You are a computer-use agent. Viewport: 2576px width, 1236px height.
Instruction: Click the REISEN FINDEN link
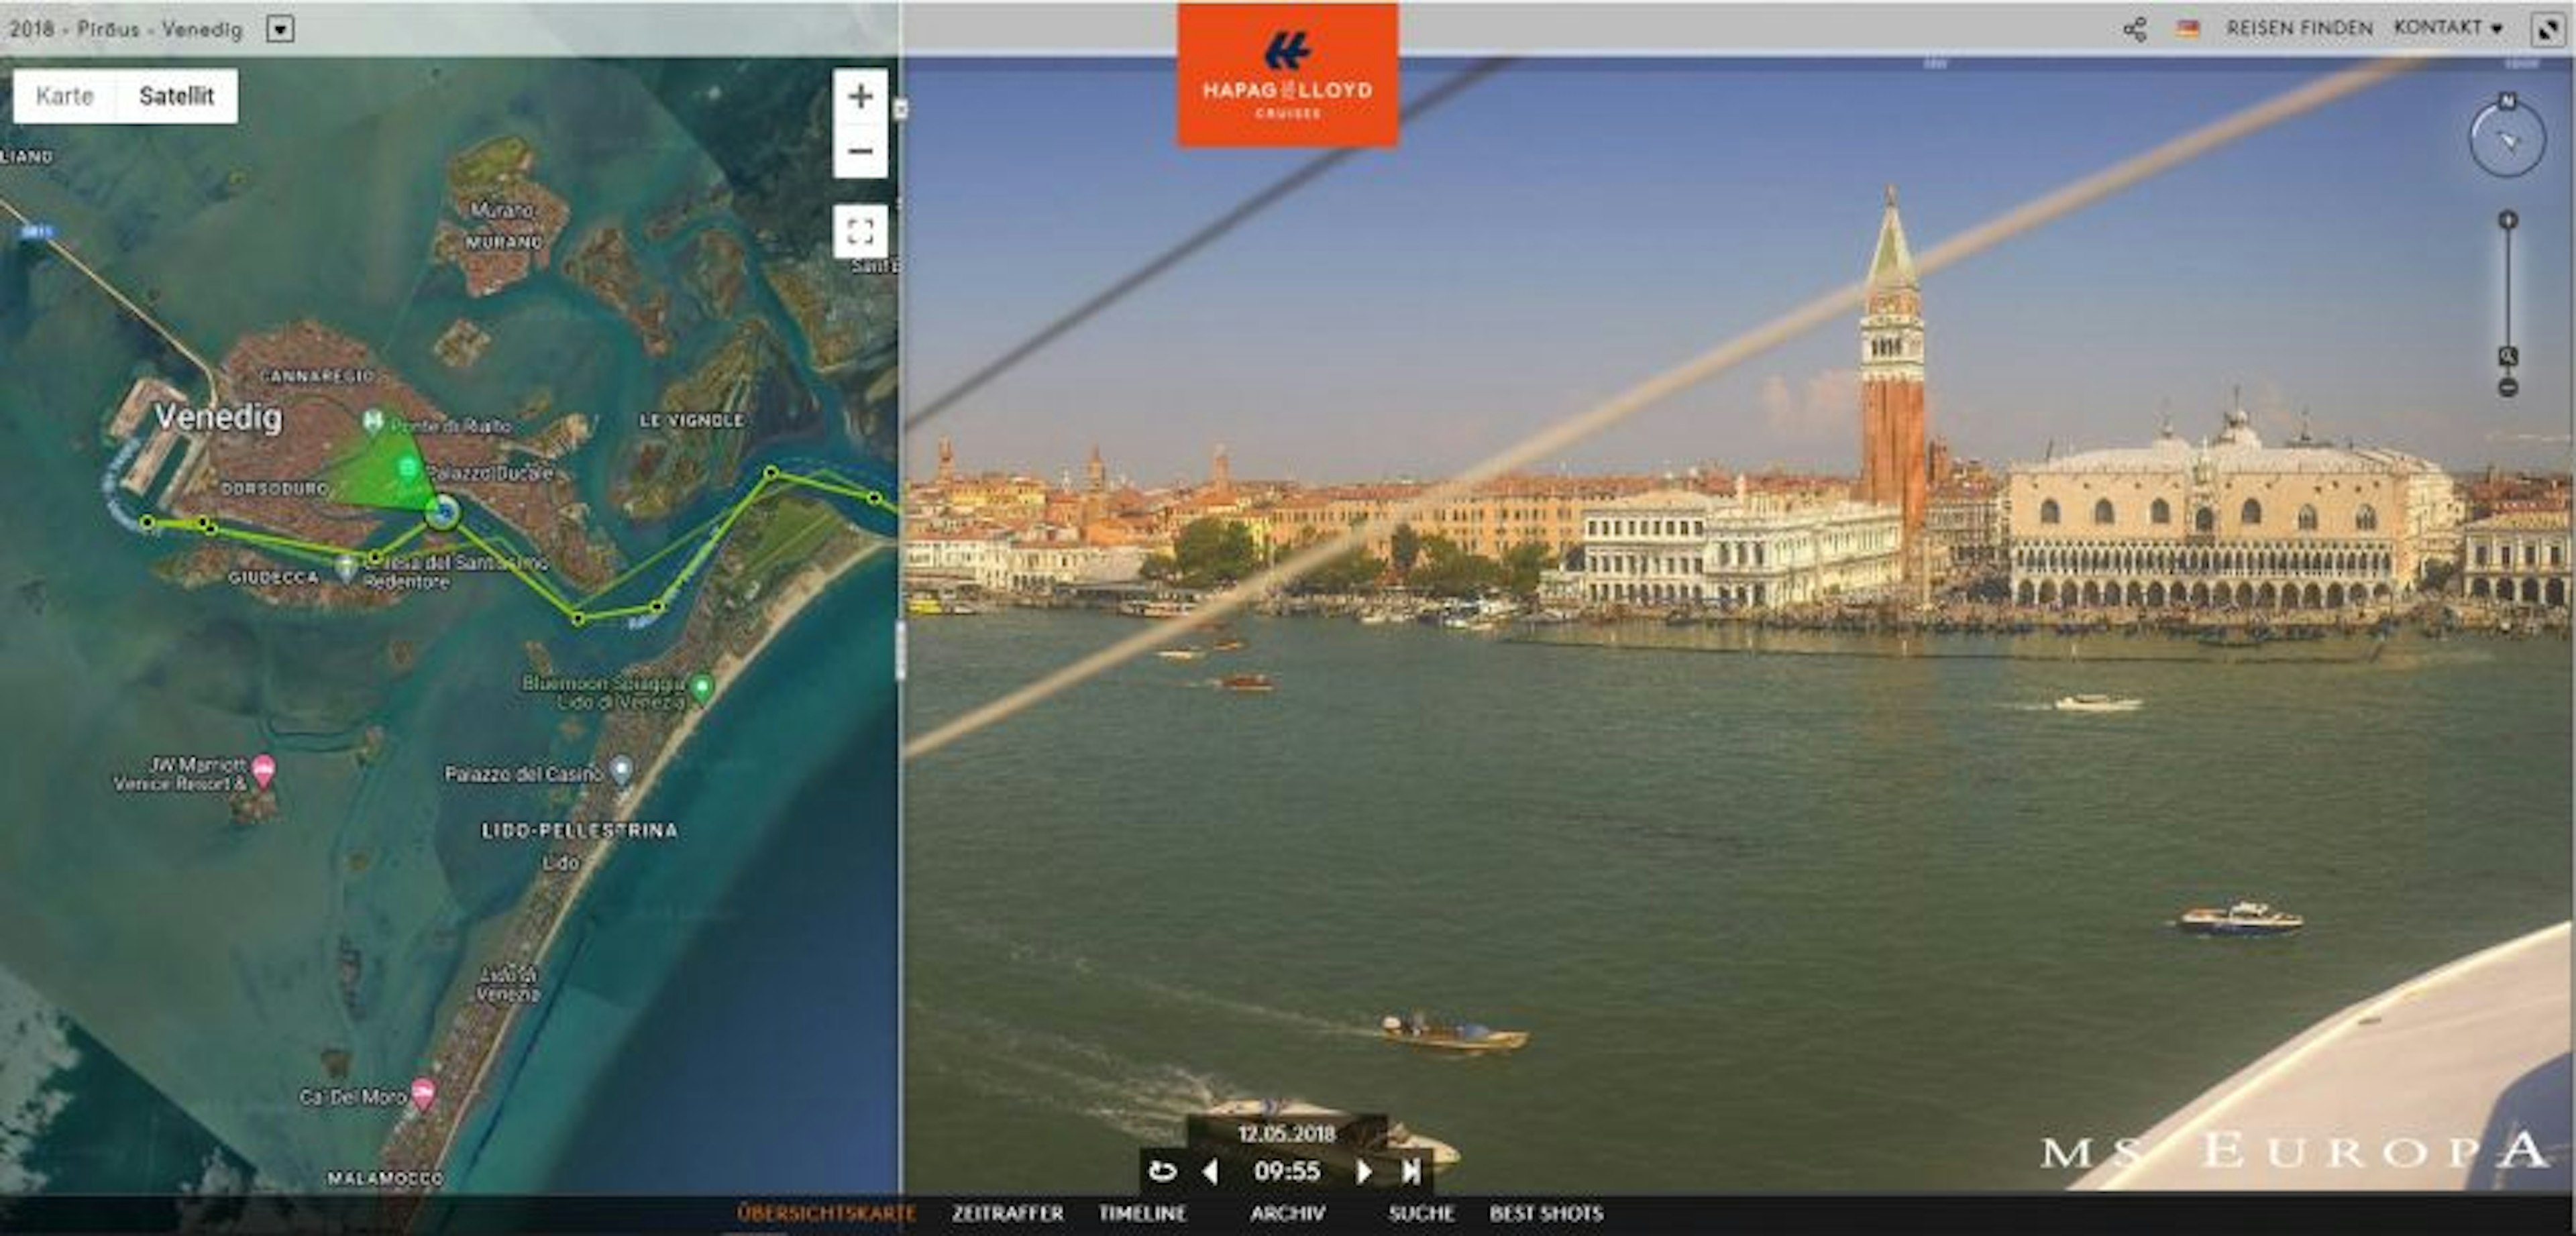tap(2299, 28)
